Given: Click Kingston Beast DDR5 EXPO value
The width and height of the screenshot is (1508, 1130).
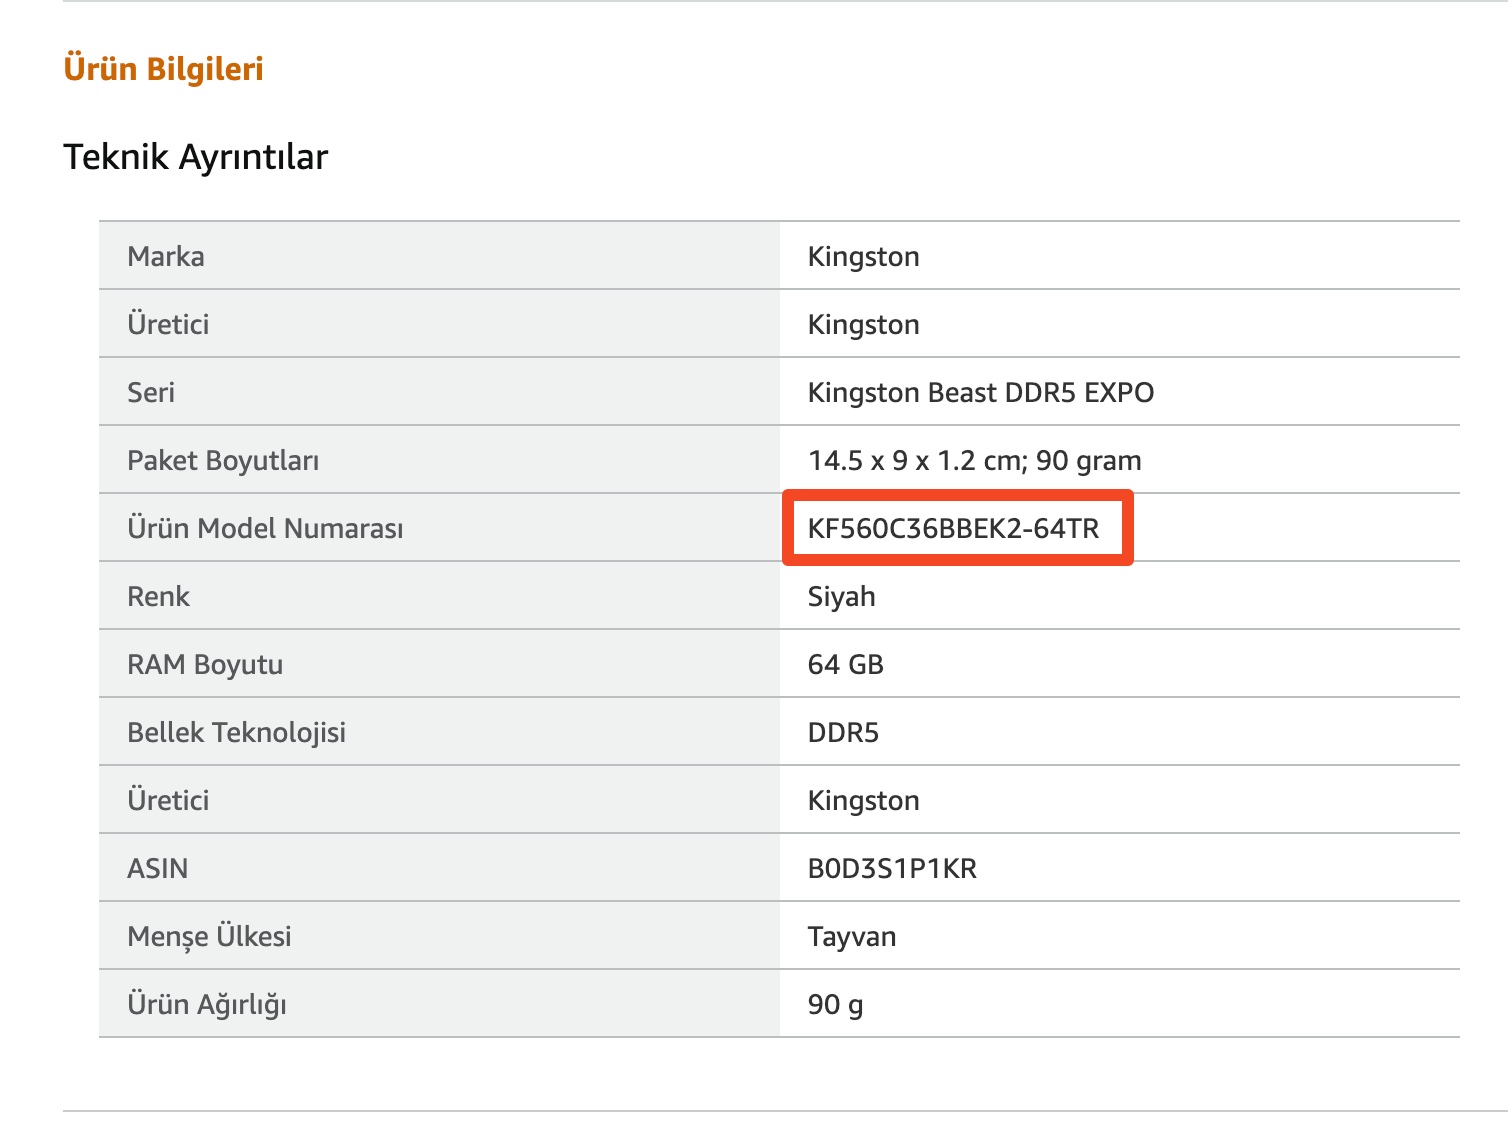Looking at the screenshot, I should [981, 392].
